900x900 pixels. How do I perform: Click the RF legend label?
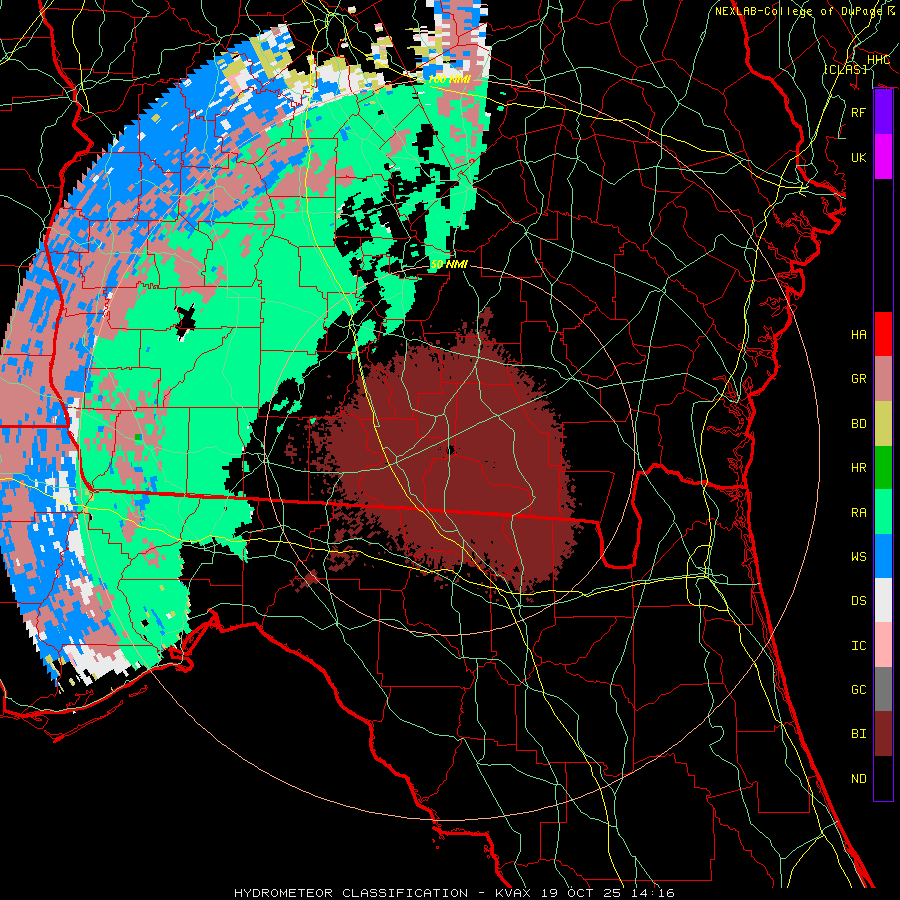point(859,112)
